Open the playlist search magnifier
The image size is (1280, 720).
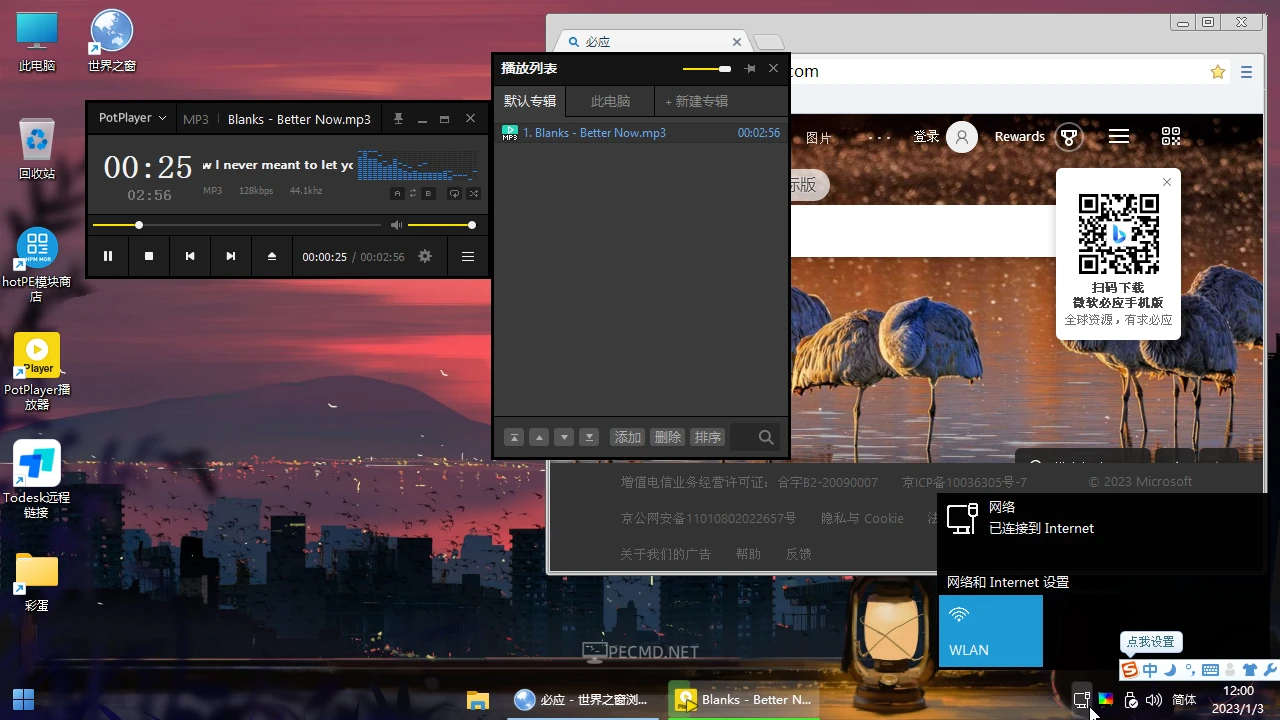[766, 437]
